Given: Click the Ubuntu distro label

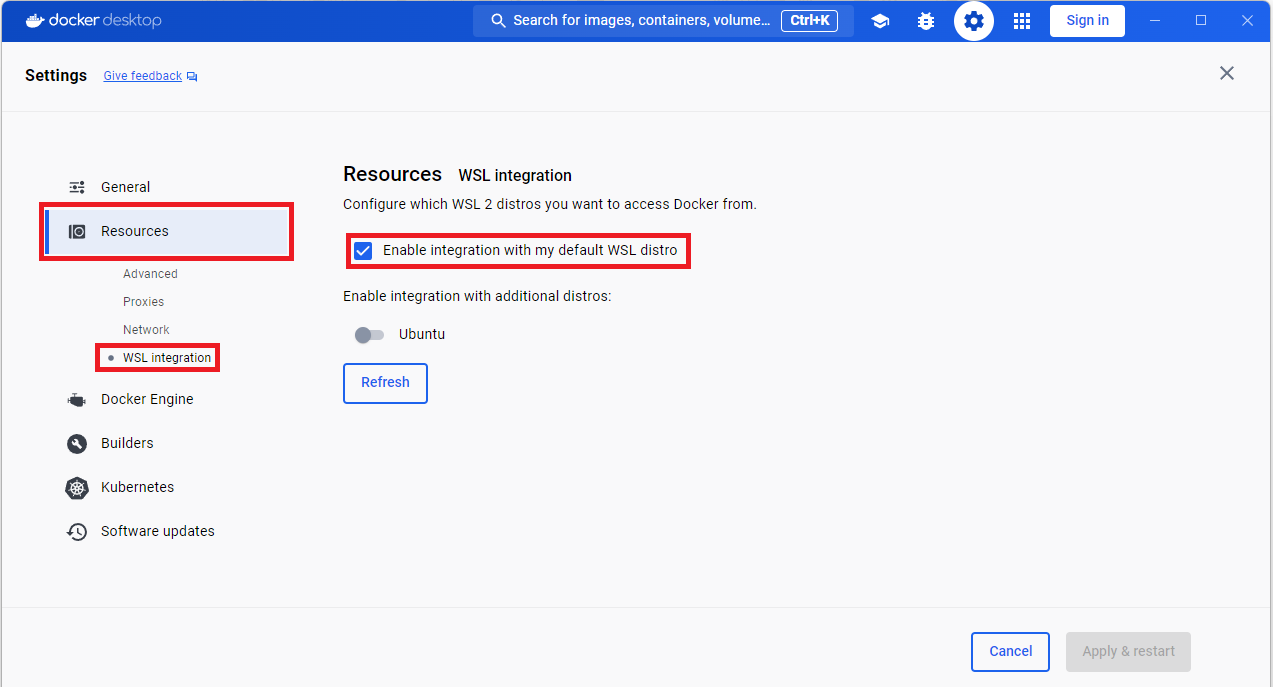Looking at the screenshot, I should pos(422,334).
